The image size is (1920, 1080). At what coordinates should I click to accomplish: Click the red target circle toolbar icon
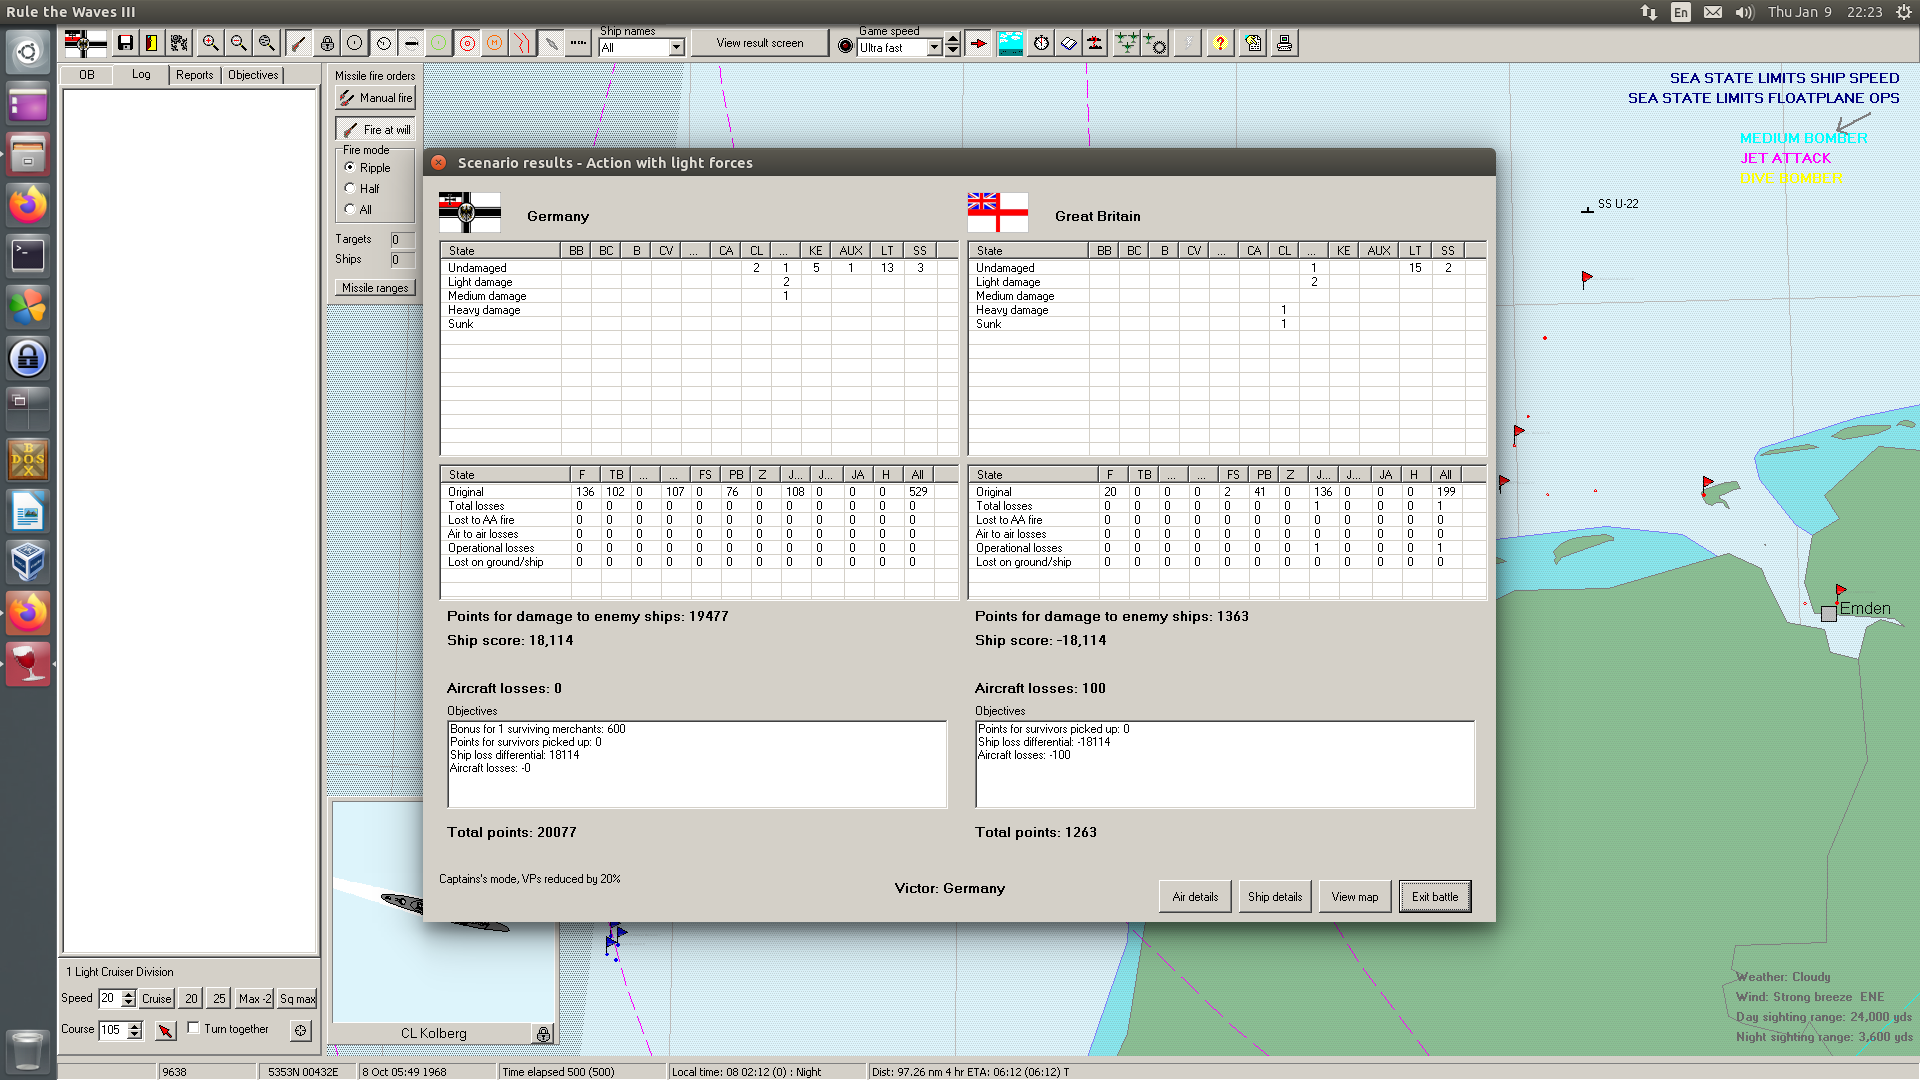click(x=467, y=43)
